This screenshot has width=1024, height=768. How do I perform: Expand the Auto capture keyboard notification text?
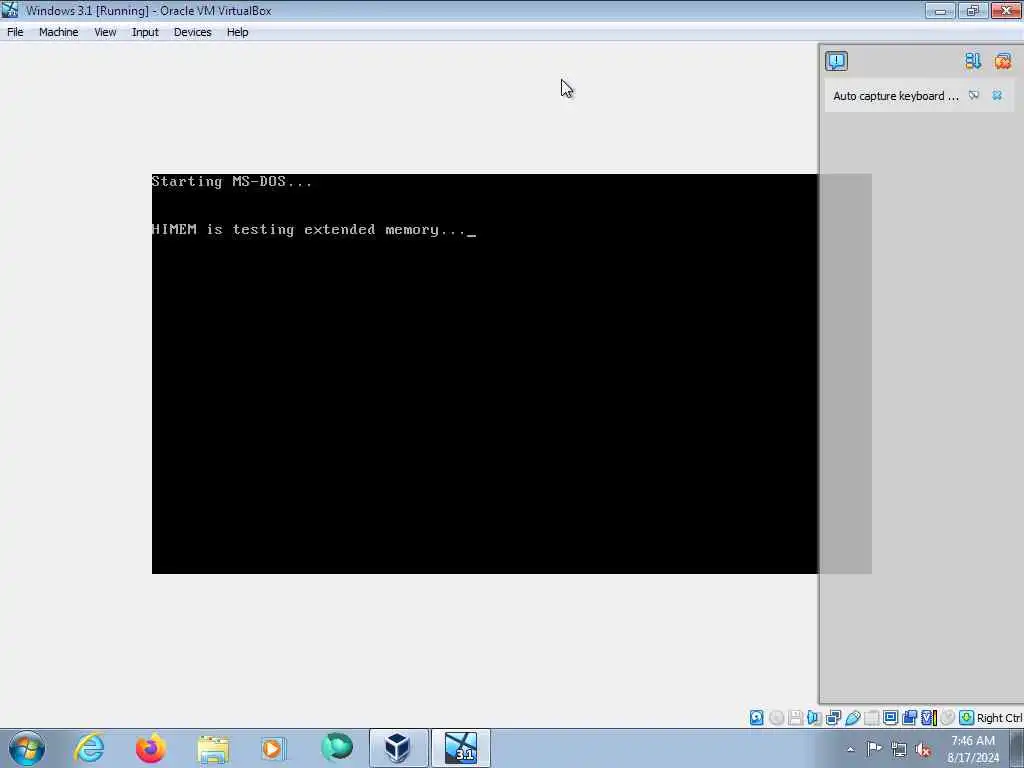tap(896, 96)
